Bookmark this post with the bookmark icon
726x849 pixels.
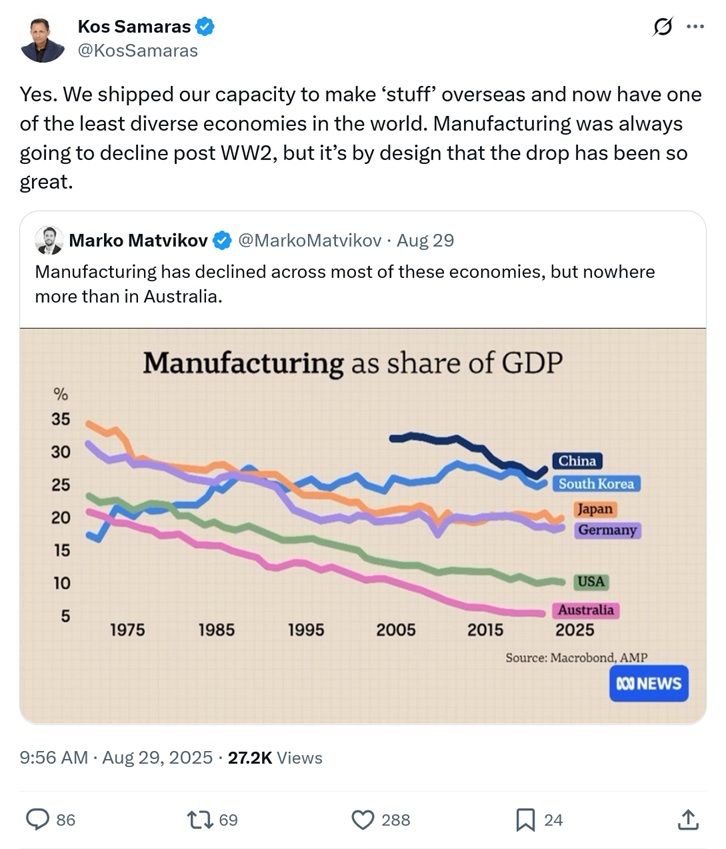[525, 819]
